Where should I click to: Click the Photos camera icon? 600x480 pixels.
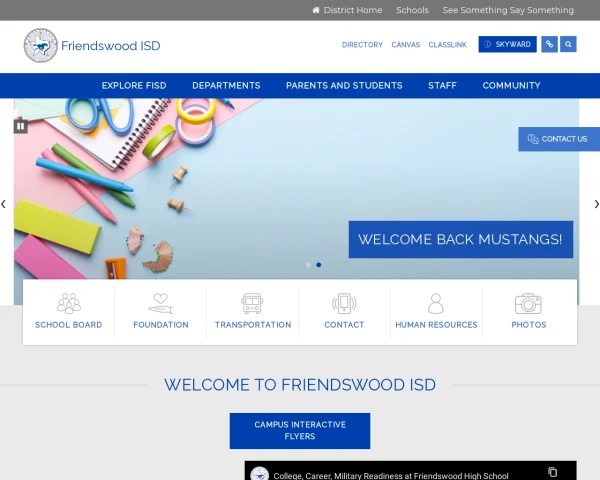tap(528, 304)
